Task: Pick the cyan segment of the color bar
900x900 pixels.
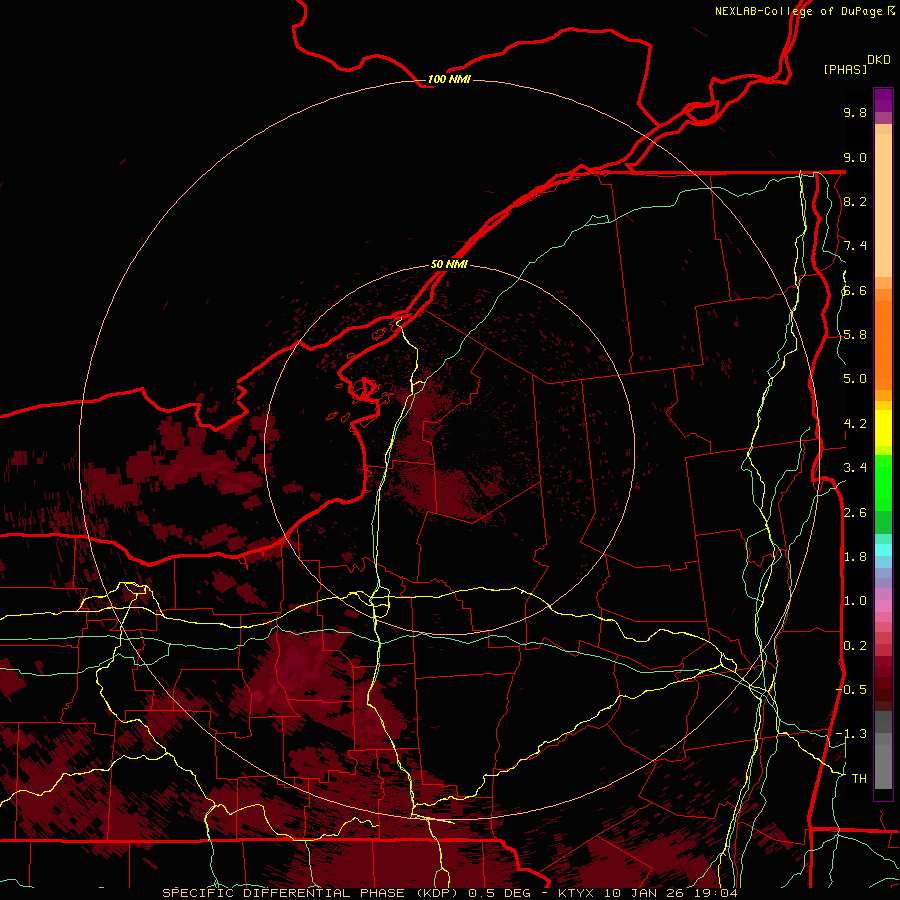Action: (x=883, y=550)
